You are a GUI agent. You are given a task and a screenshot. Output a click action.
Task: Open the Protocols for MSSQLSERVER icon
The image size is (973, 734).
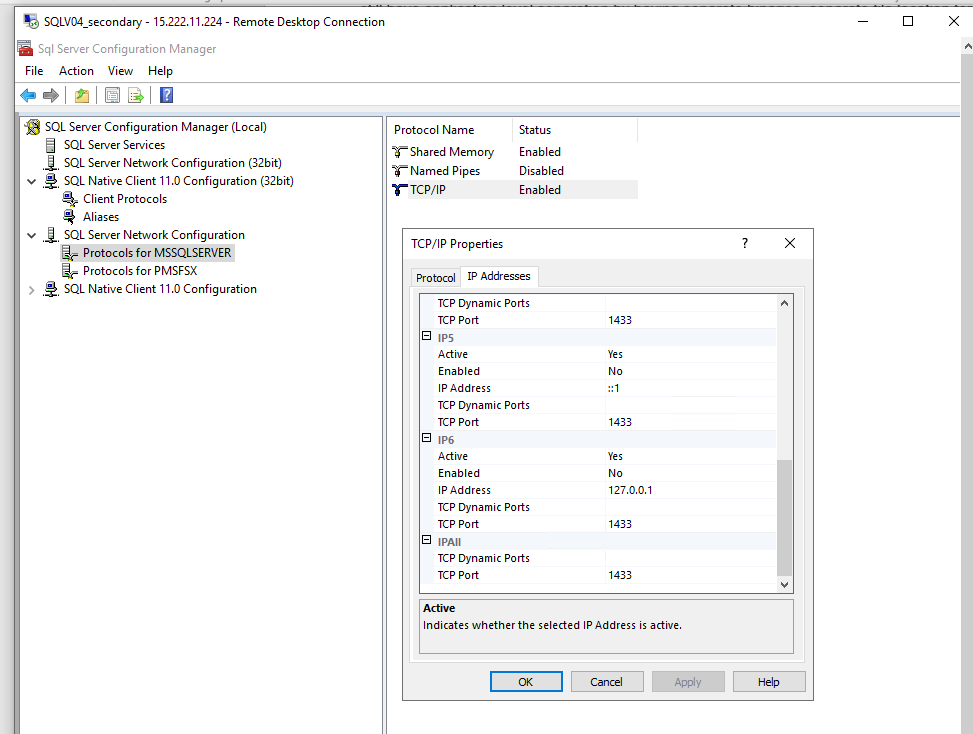[69, 252]
